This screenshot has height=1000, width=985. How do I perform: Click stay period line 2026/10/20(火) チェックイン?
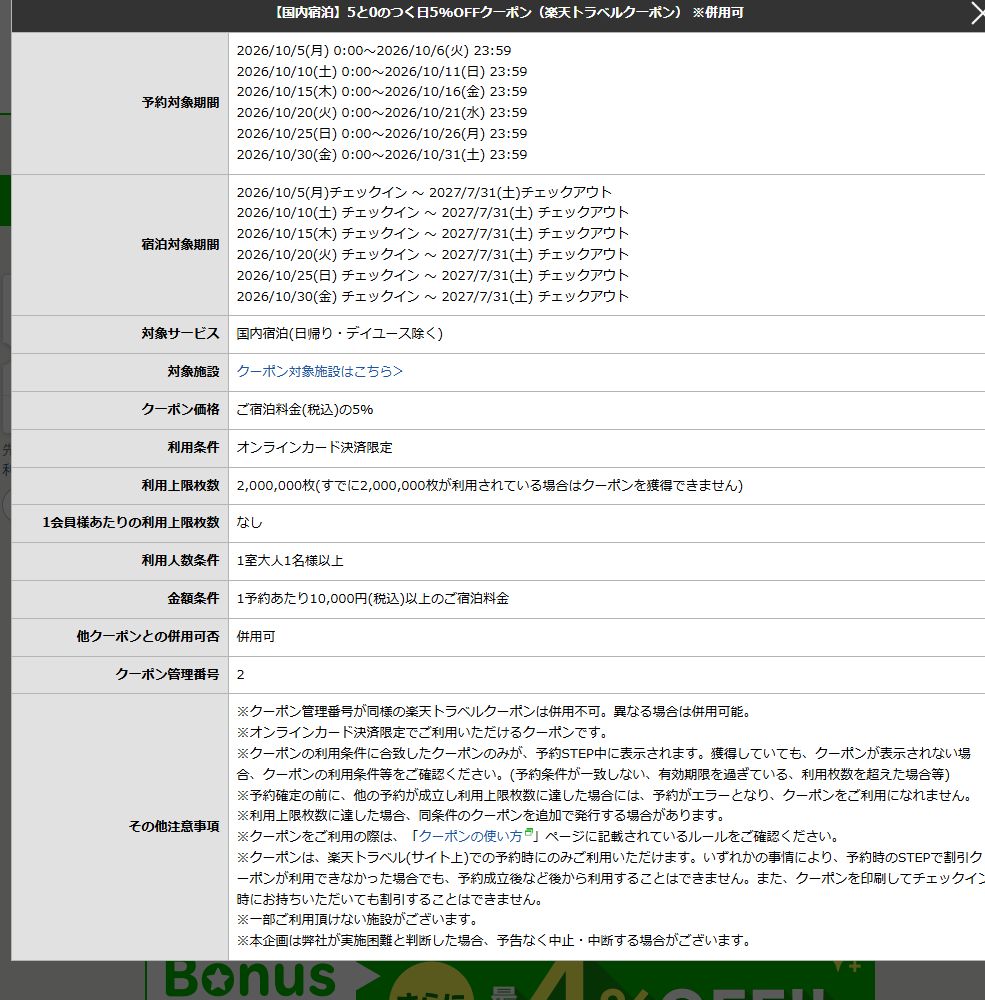pyautogui.click(x=433, y=254)
